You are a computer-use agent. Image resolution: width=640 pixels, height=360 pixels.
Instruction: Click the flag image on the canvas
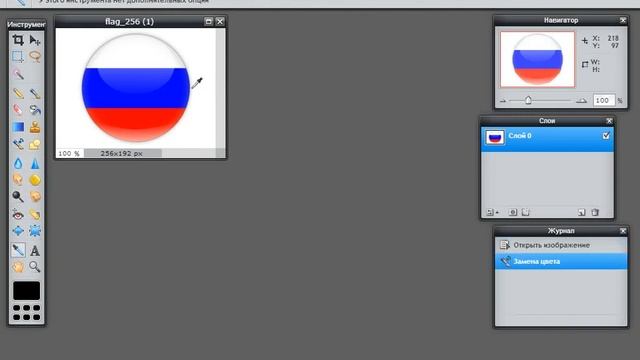136,88
